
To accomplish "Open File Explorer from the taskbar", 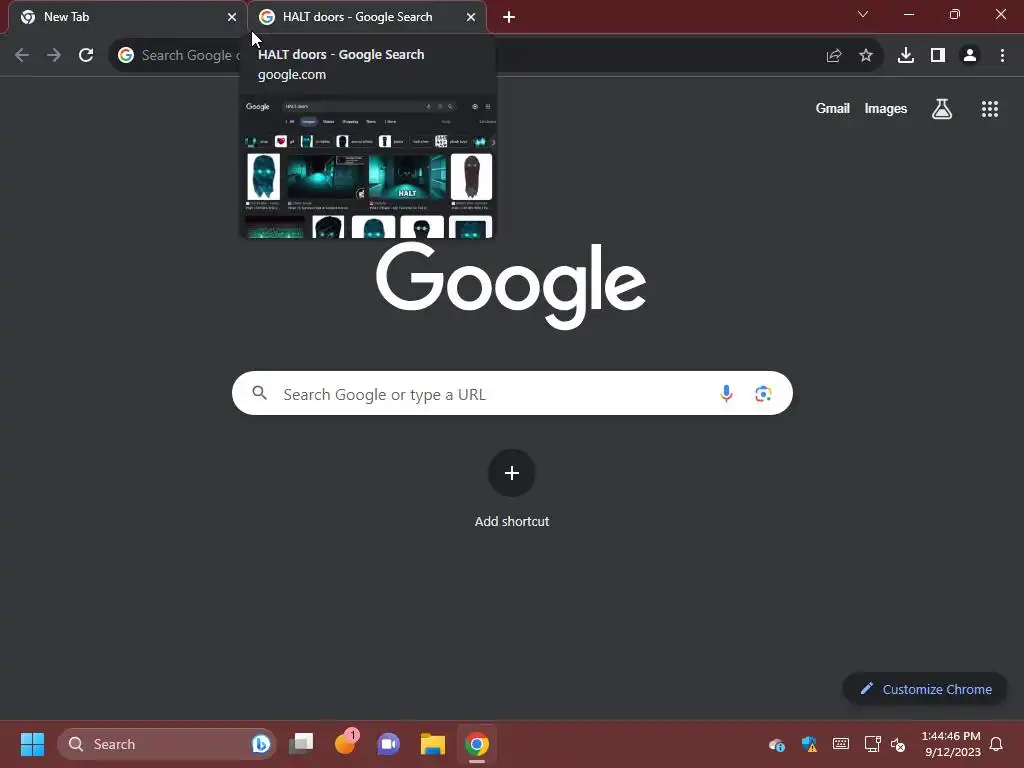I will (x=432, y=744).
